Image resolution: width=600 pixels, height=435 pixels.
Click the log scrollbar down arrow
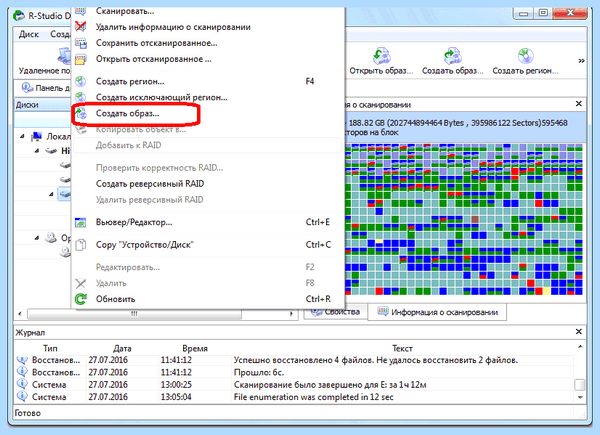coord(580,397)
